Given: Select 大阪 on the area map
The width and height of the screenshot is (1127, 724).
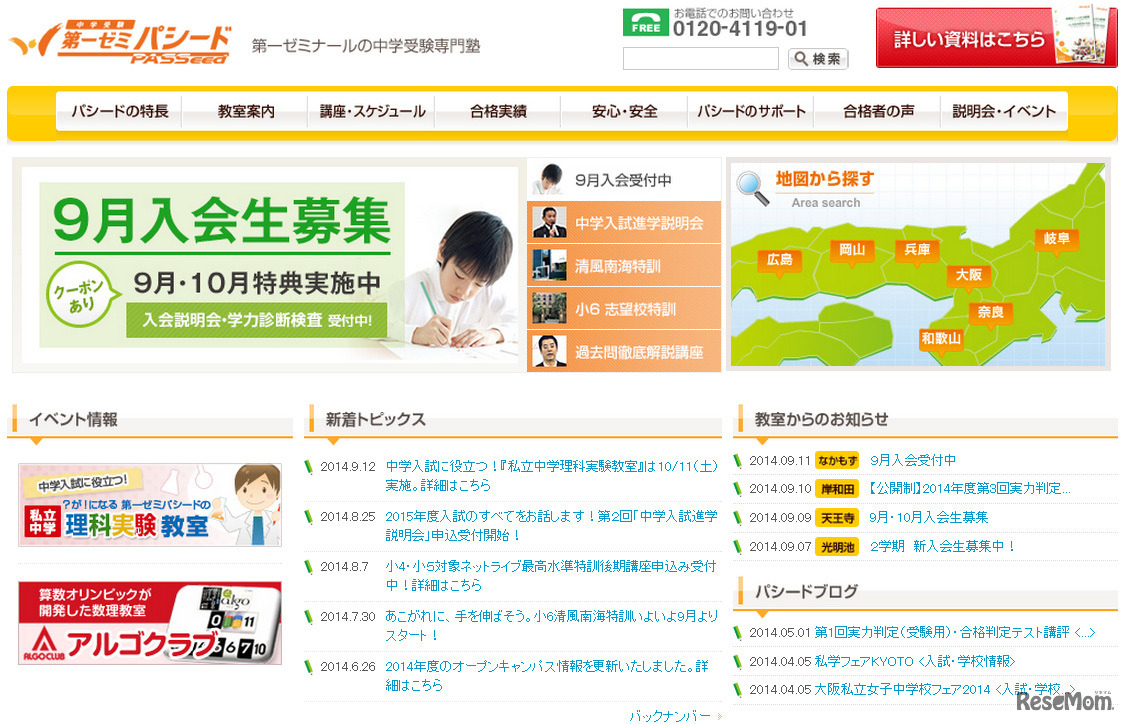Looking at the screenshot, I should click(x=968, y=276).
